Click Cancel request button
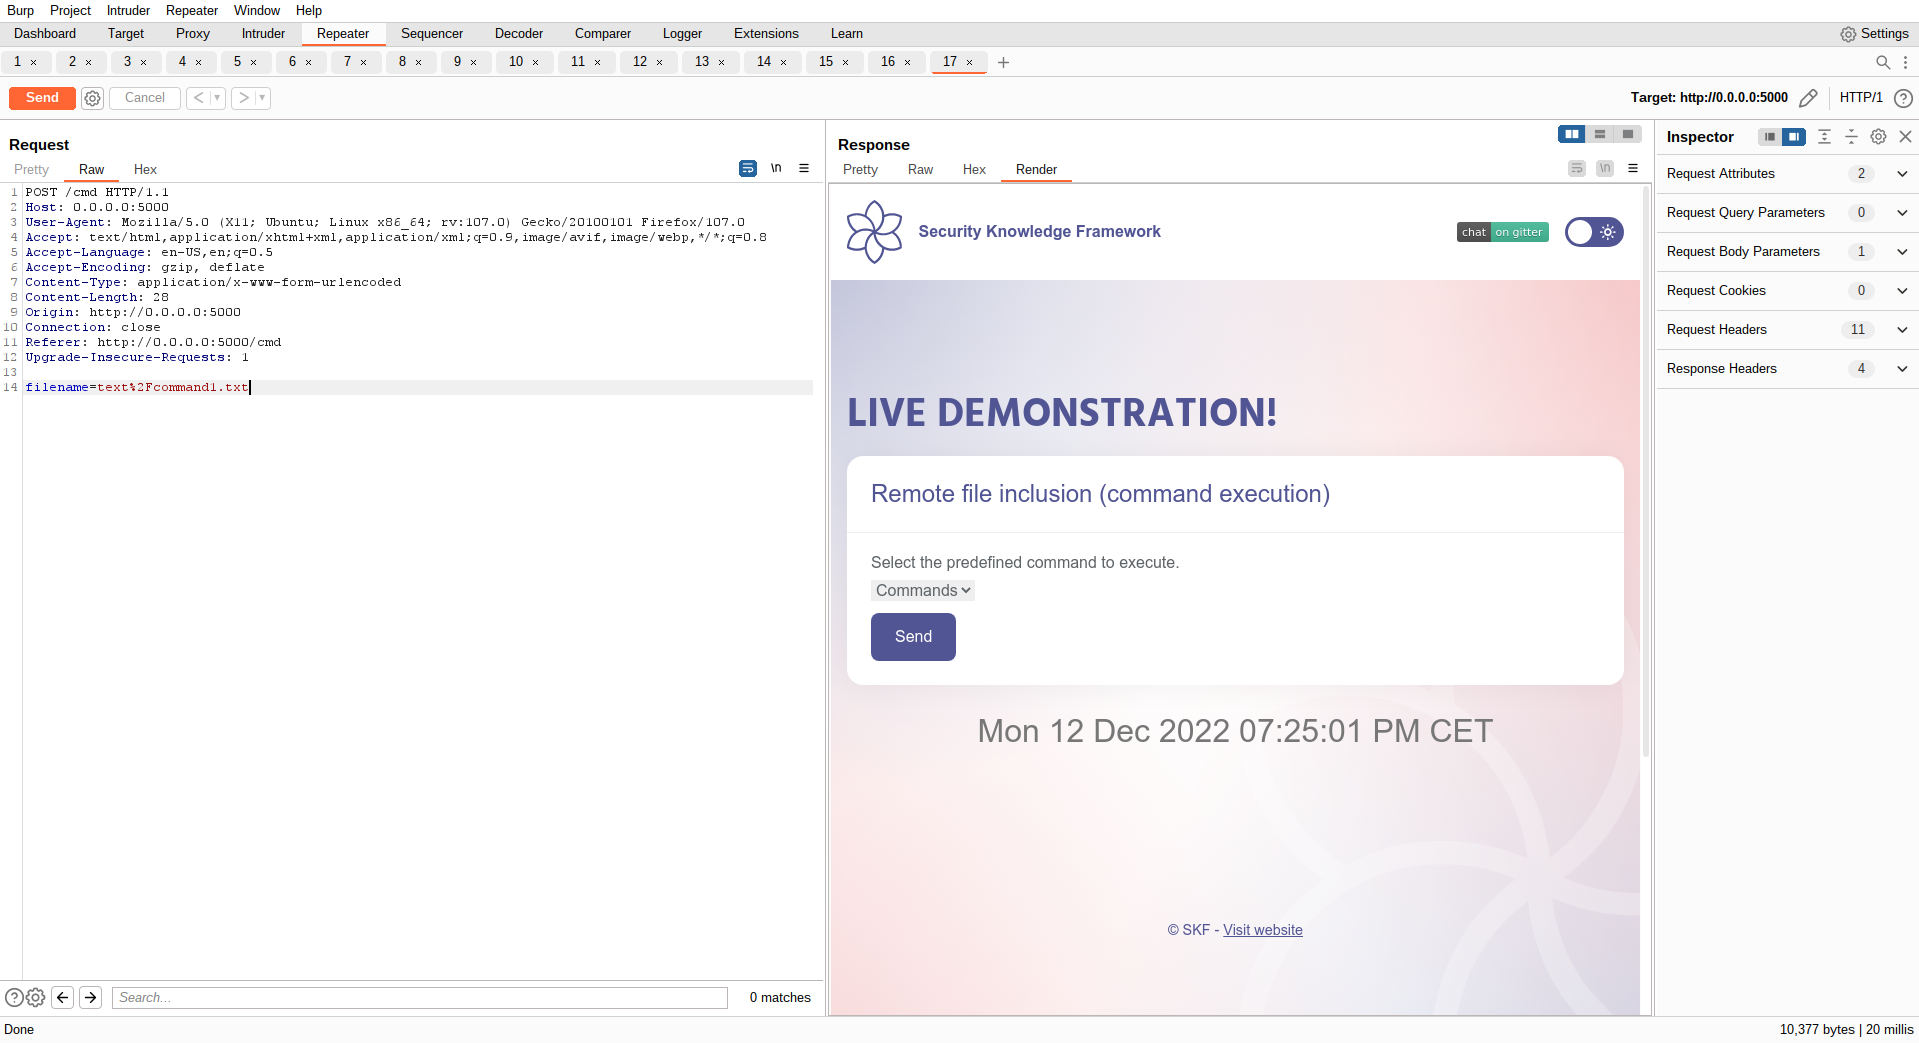This screenshot has width=1919, height=1043. (x=145, y=98)
